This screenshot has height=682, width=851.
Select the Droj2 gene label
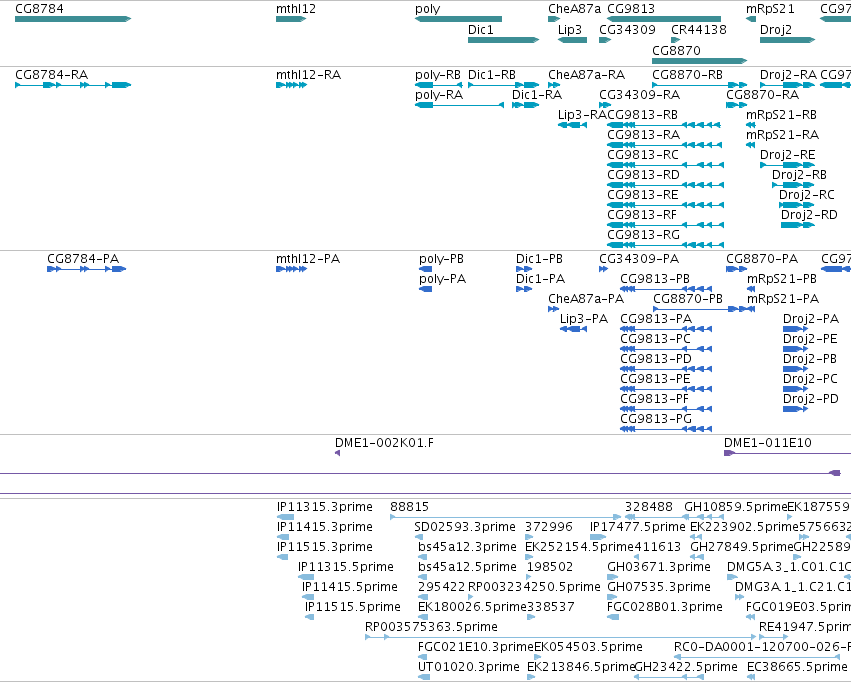pyautogui.click(x=776, y=29)
